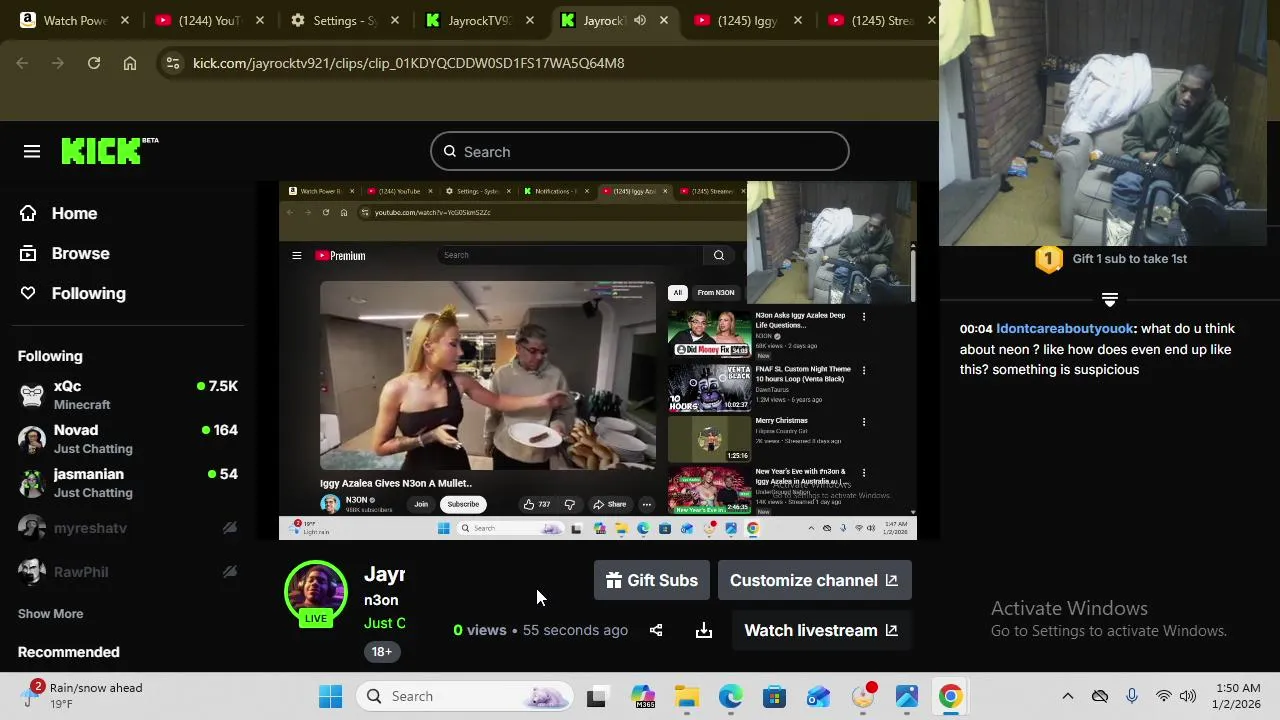The width and height of the screenshot is (1280, 720).
Task: Switch to the Settings tab
Action: click(x=343, y=20)
